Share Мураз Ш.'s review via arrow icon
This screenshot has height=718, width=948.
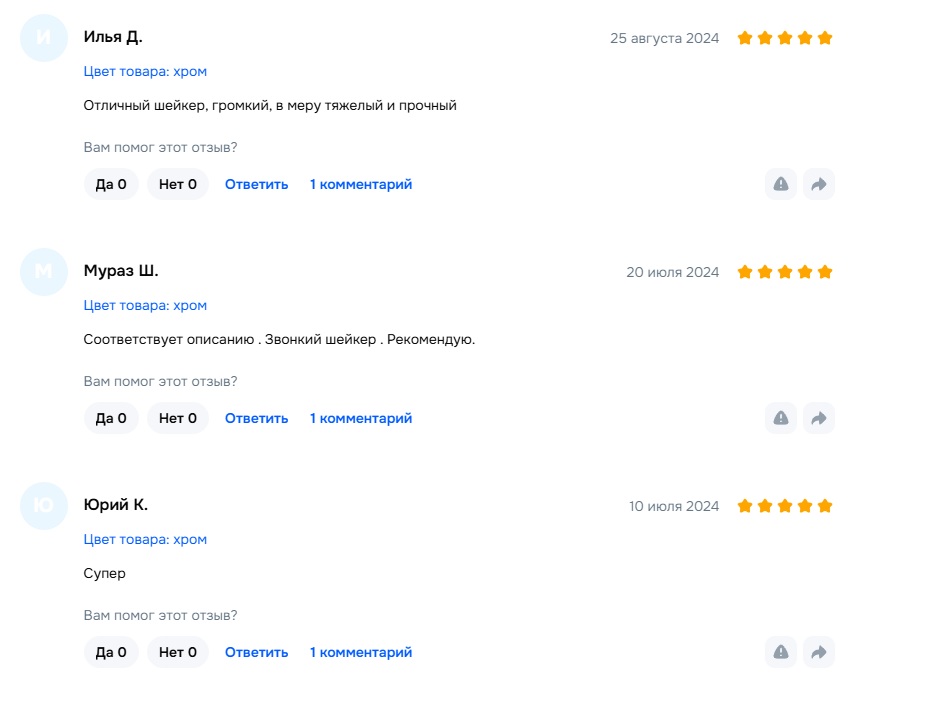819,418
